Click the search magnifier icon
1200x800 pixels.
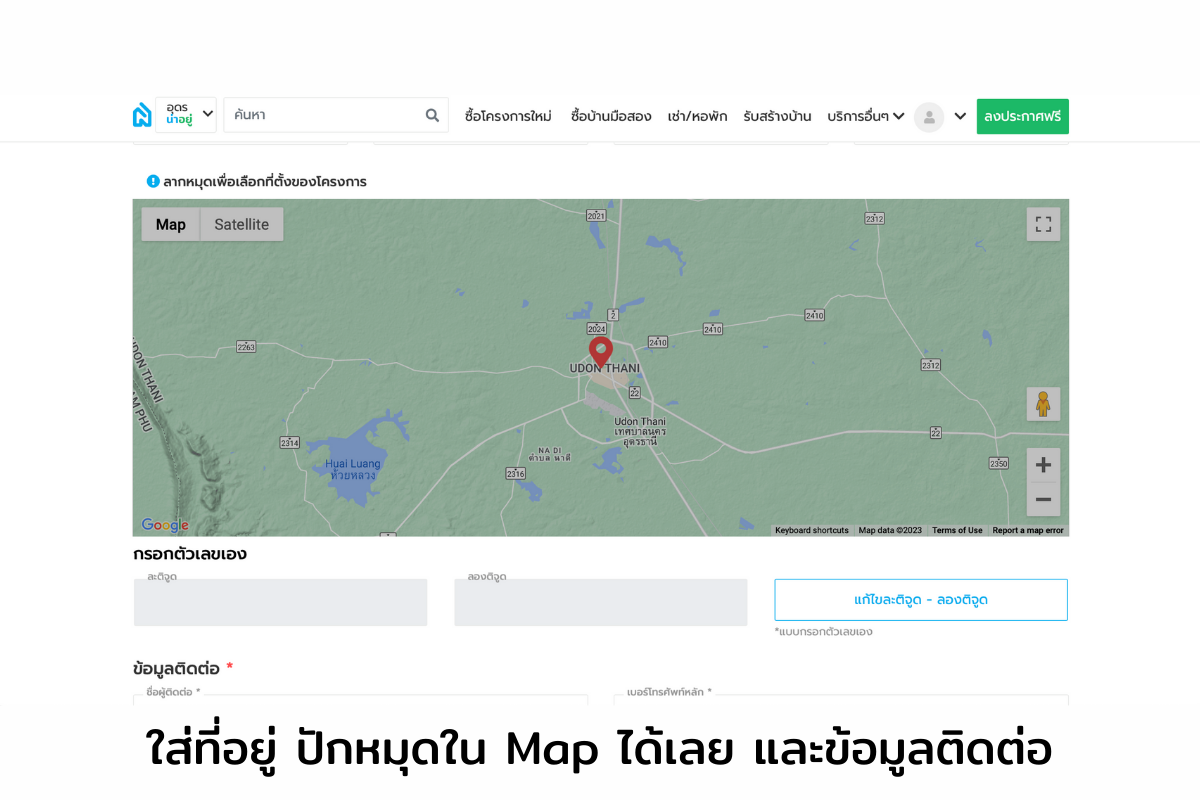[x=432, y=115]
